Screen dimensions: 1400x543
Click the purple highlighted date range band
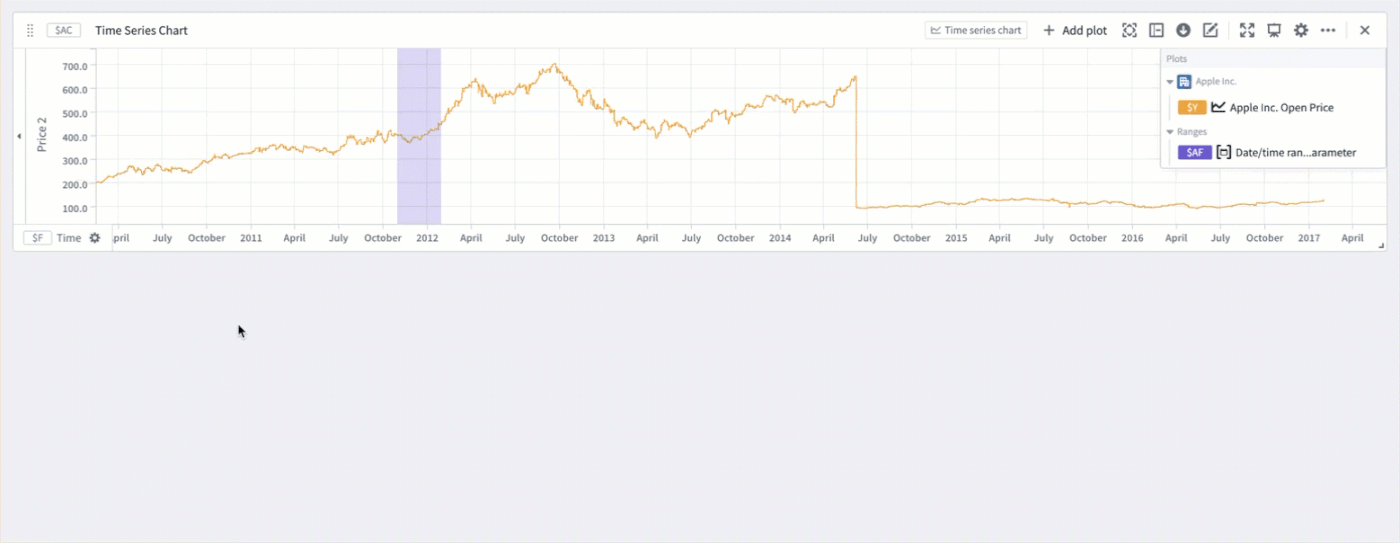[x=419, y=136]
